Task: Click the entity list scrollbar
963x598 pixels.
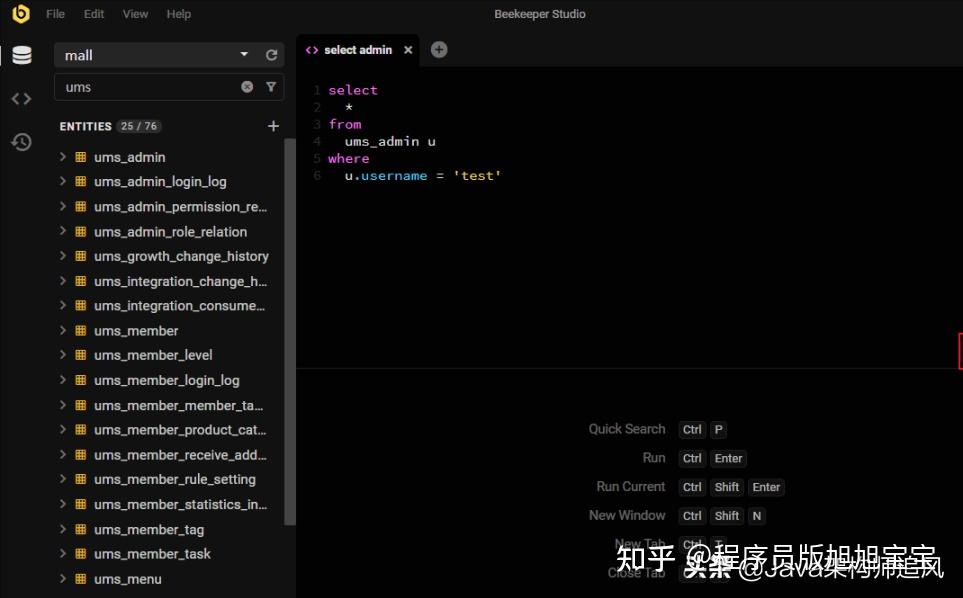Action: pyautogui.click(x=290, y=332)
